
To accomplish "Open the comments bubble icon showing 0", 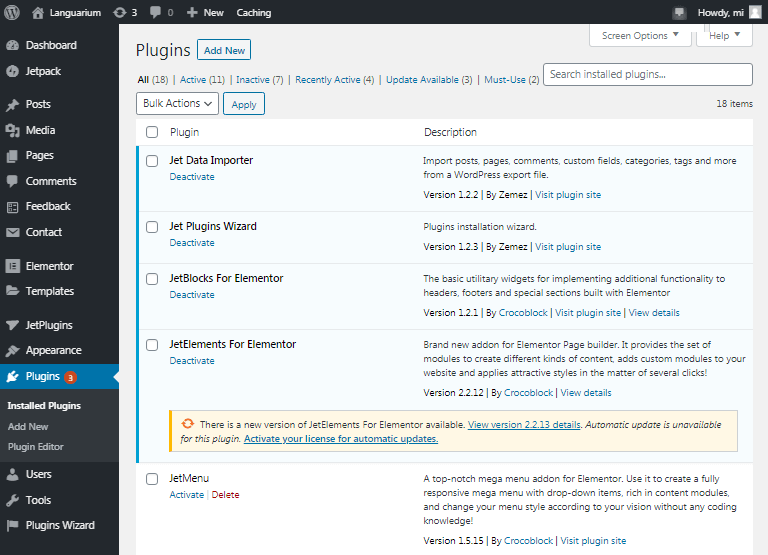I will point(155,13).
